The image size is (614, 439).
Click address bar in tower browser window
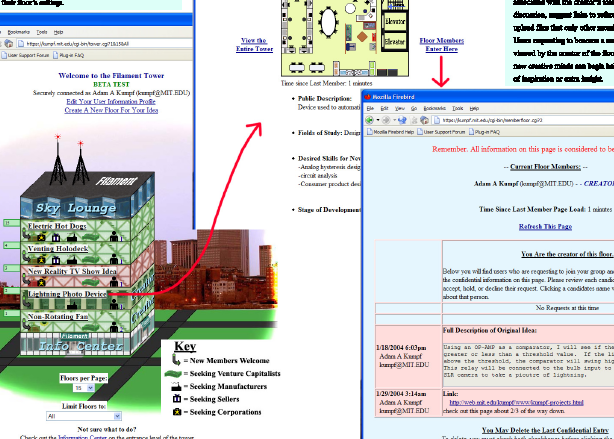pos(105,43)
